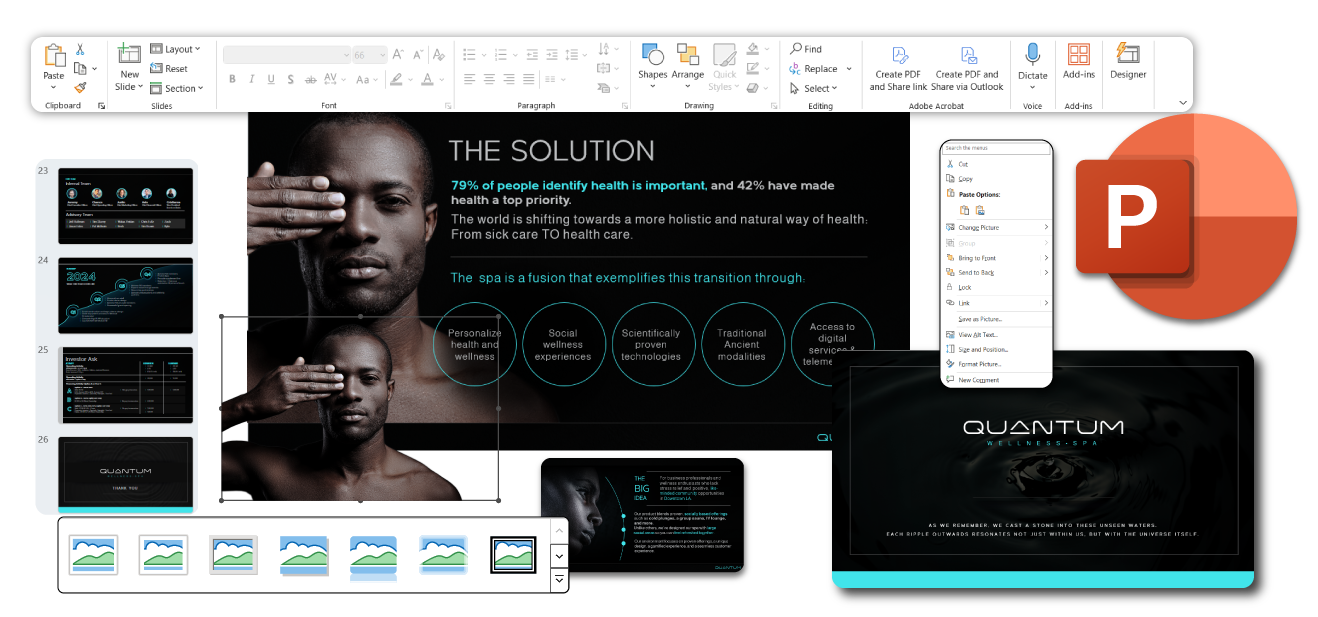This screenshot has width=1318, height=617.
Task: Open the Designer pane
Action: (x=1128, y=62)
